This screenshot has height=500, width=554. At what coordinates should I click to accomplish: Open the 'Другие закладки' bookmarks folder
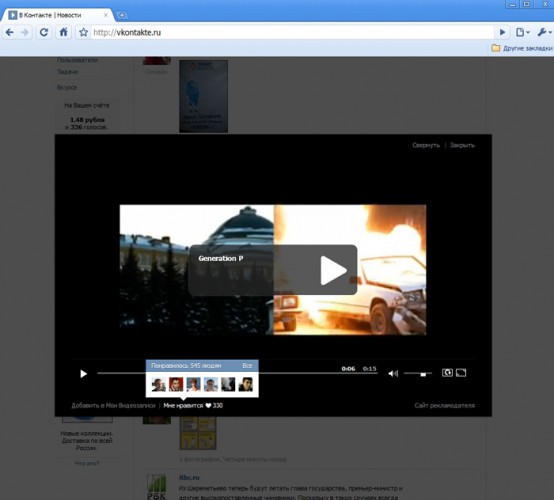[522, 48]
